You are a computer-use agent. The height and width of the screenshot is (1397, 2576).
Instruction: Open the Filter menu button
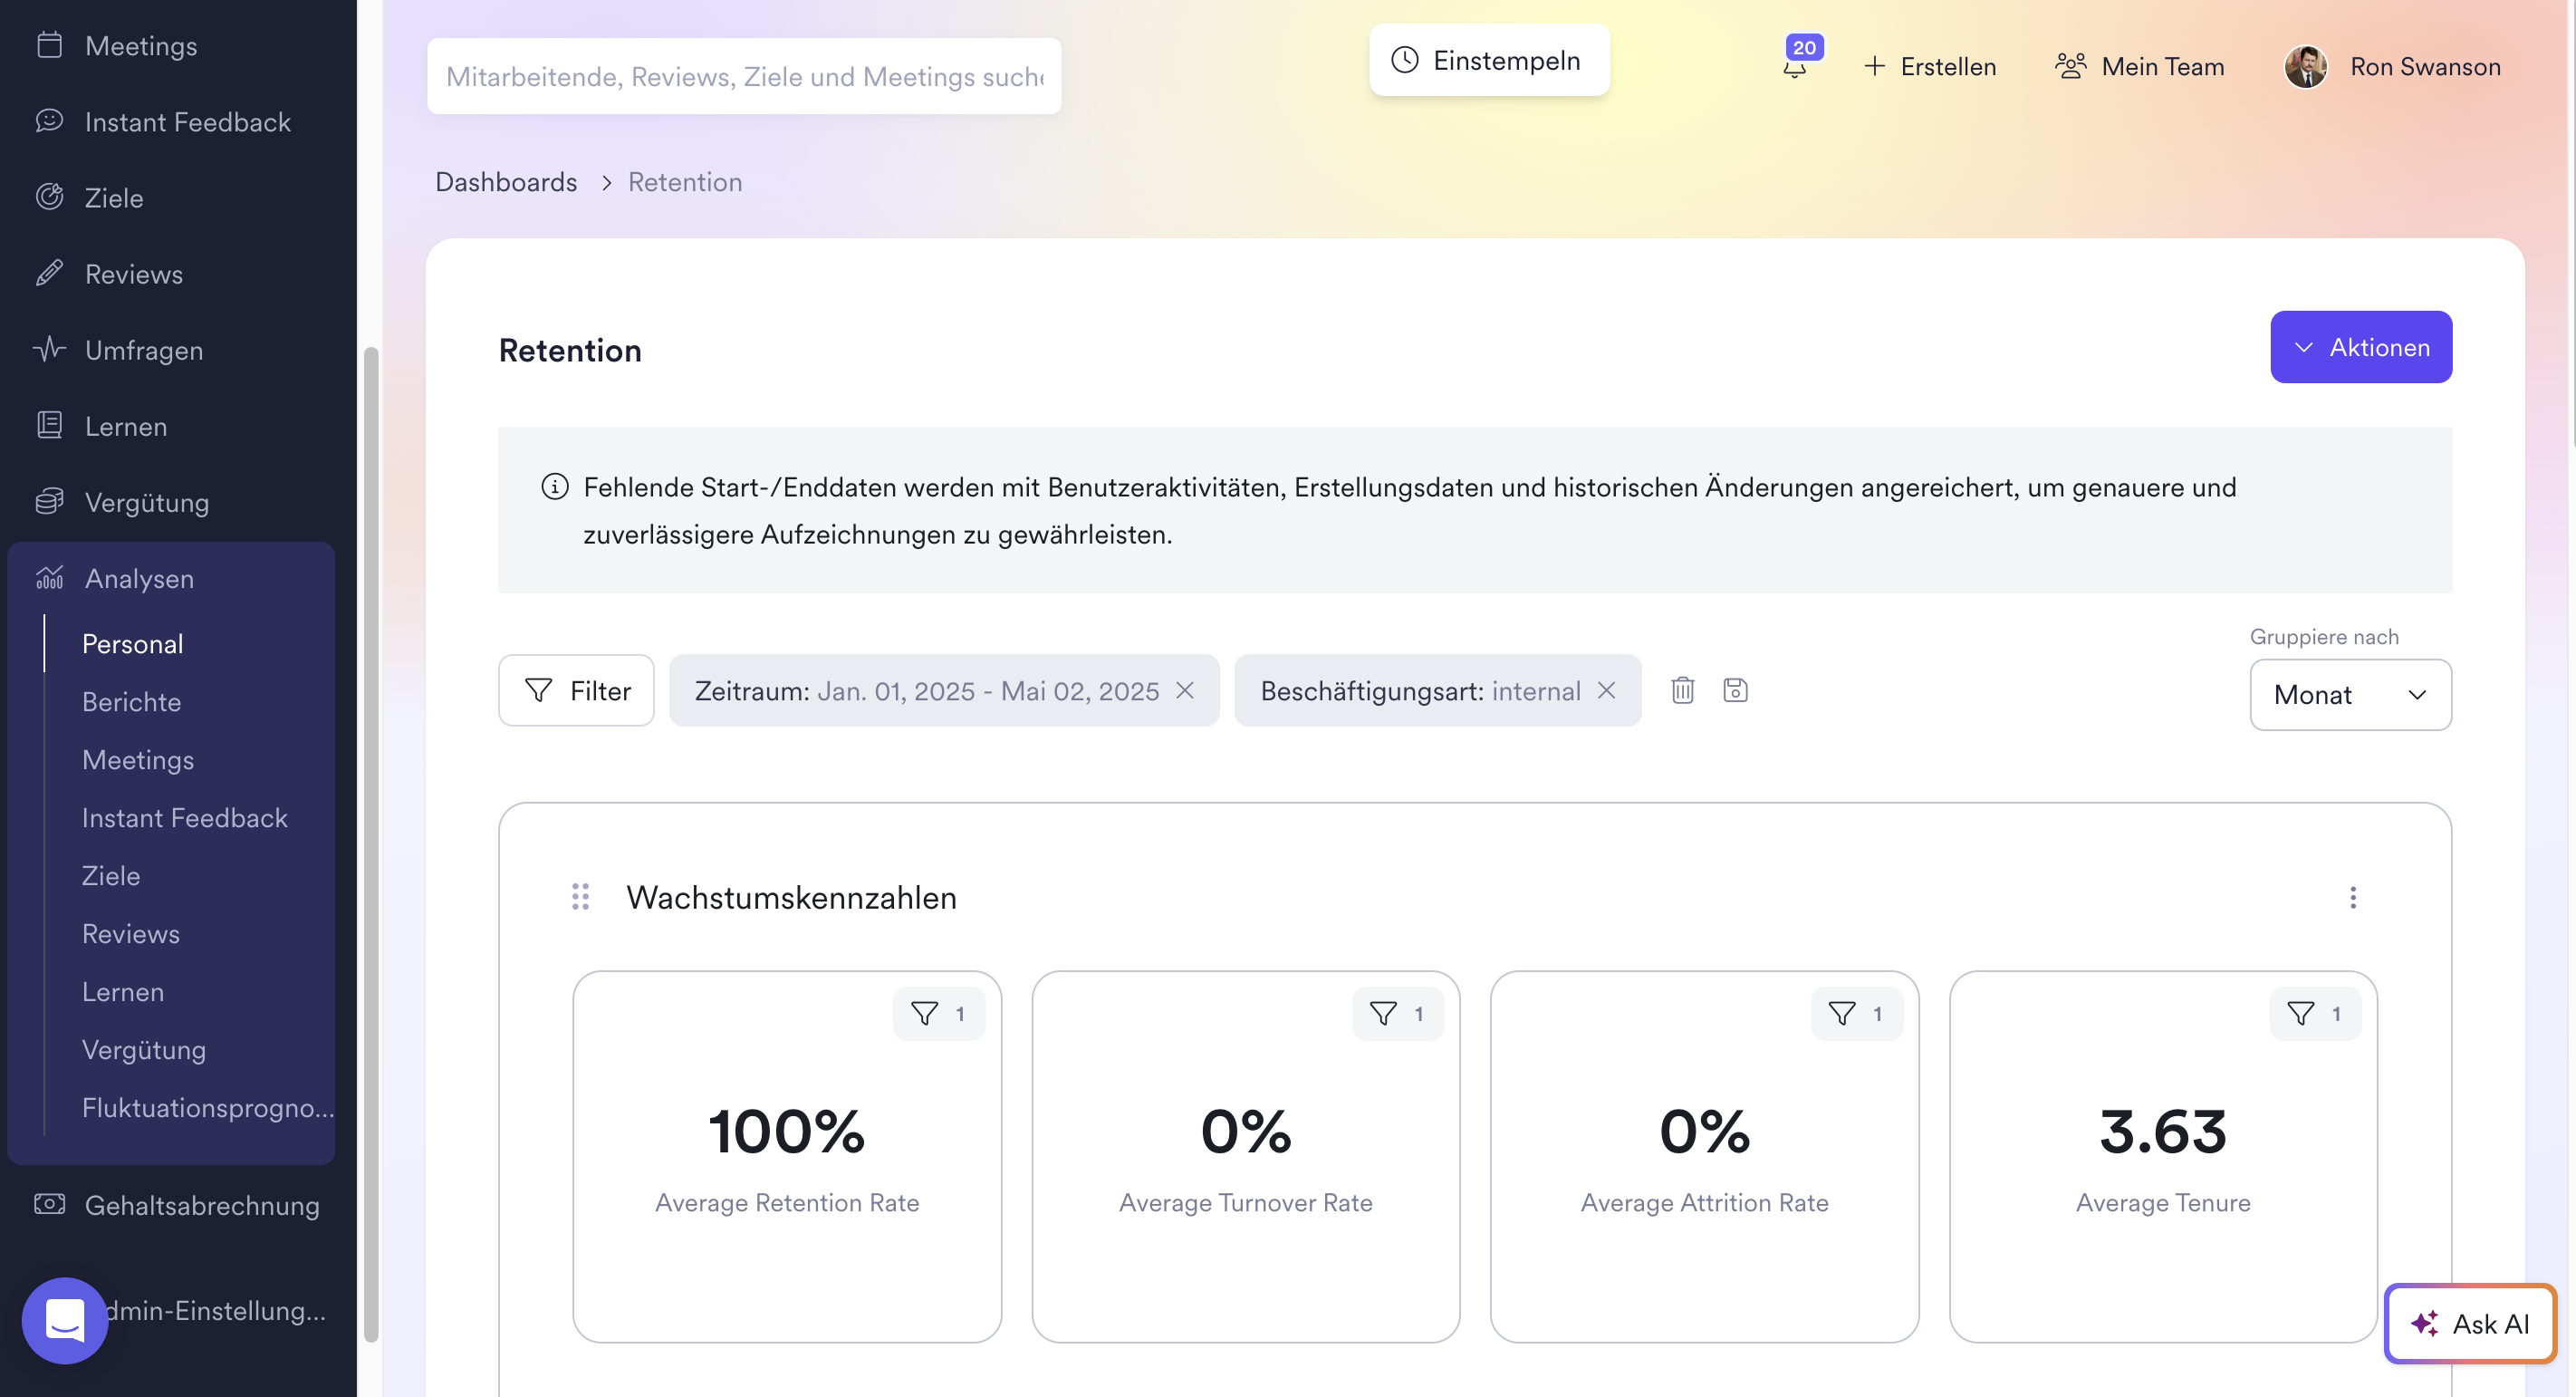pyautogui.click(x=576, y=690)
